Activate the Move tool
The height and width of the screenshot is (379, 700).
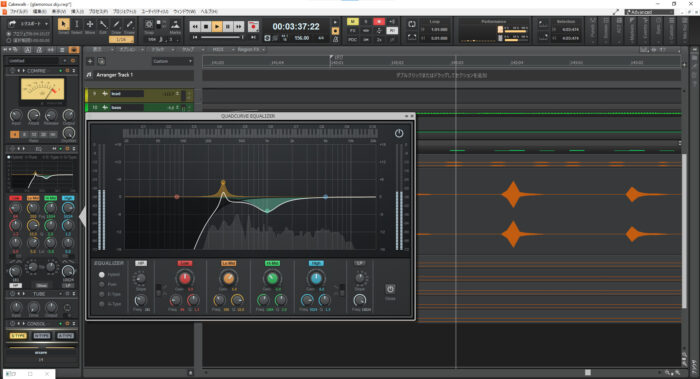(90, 24)
